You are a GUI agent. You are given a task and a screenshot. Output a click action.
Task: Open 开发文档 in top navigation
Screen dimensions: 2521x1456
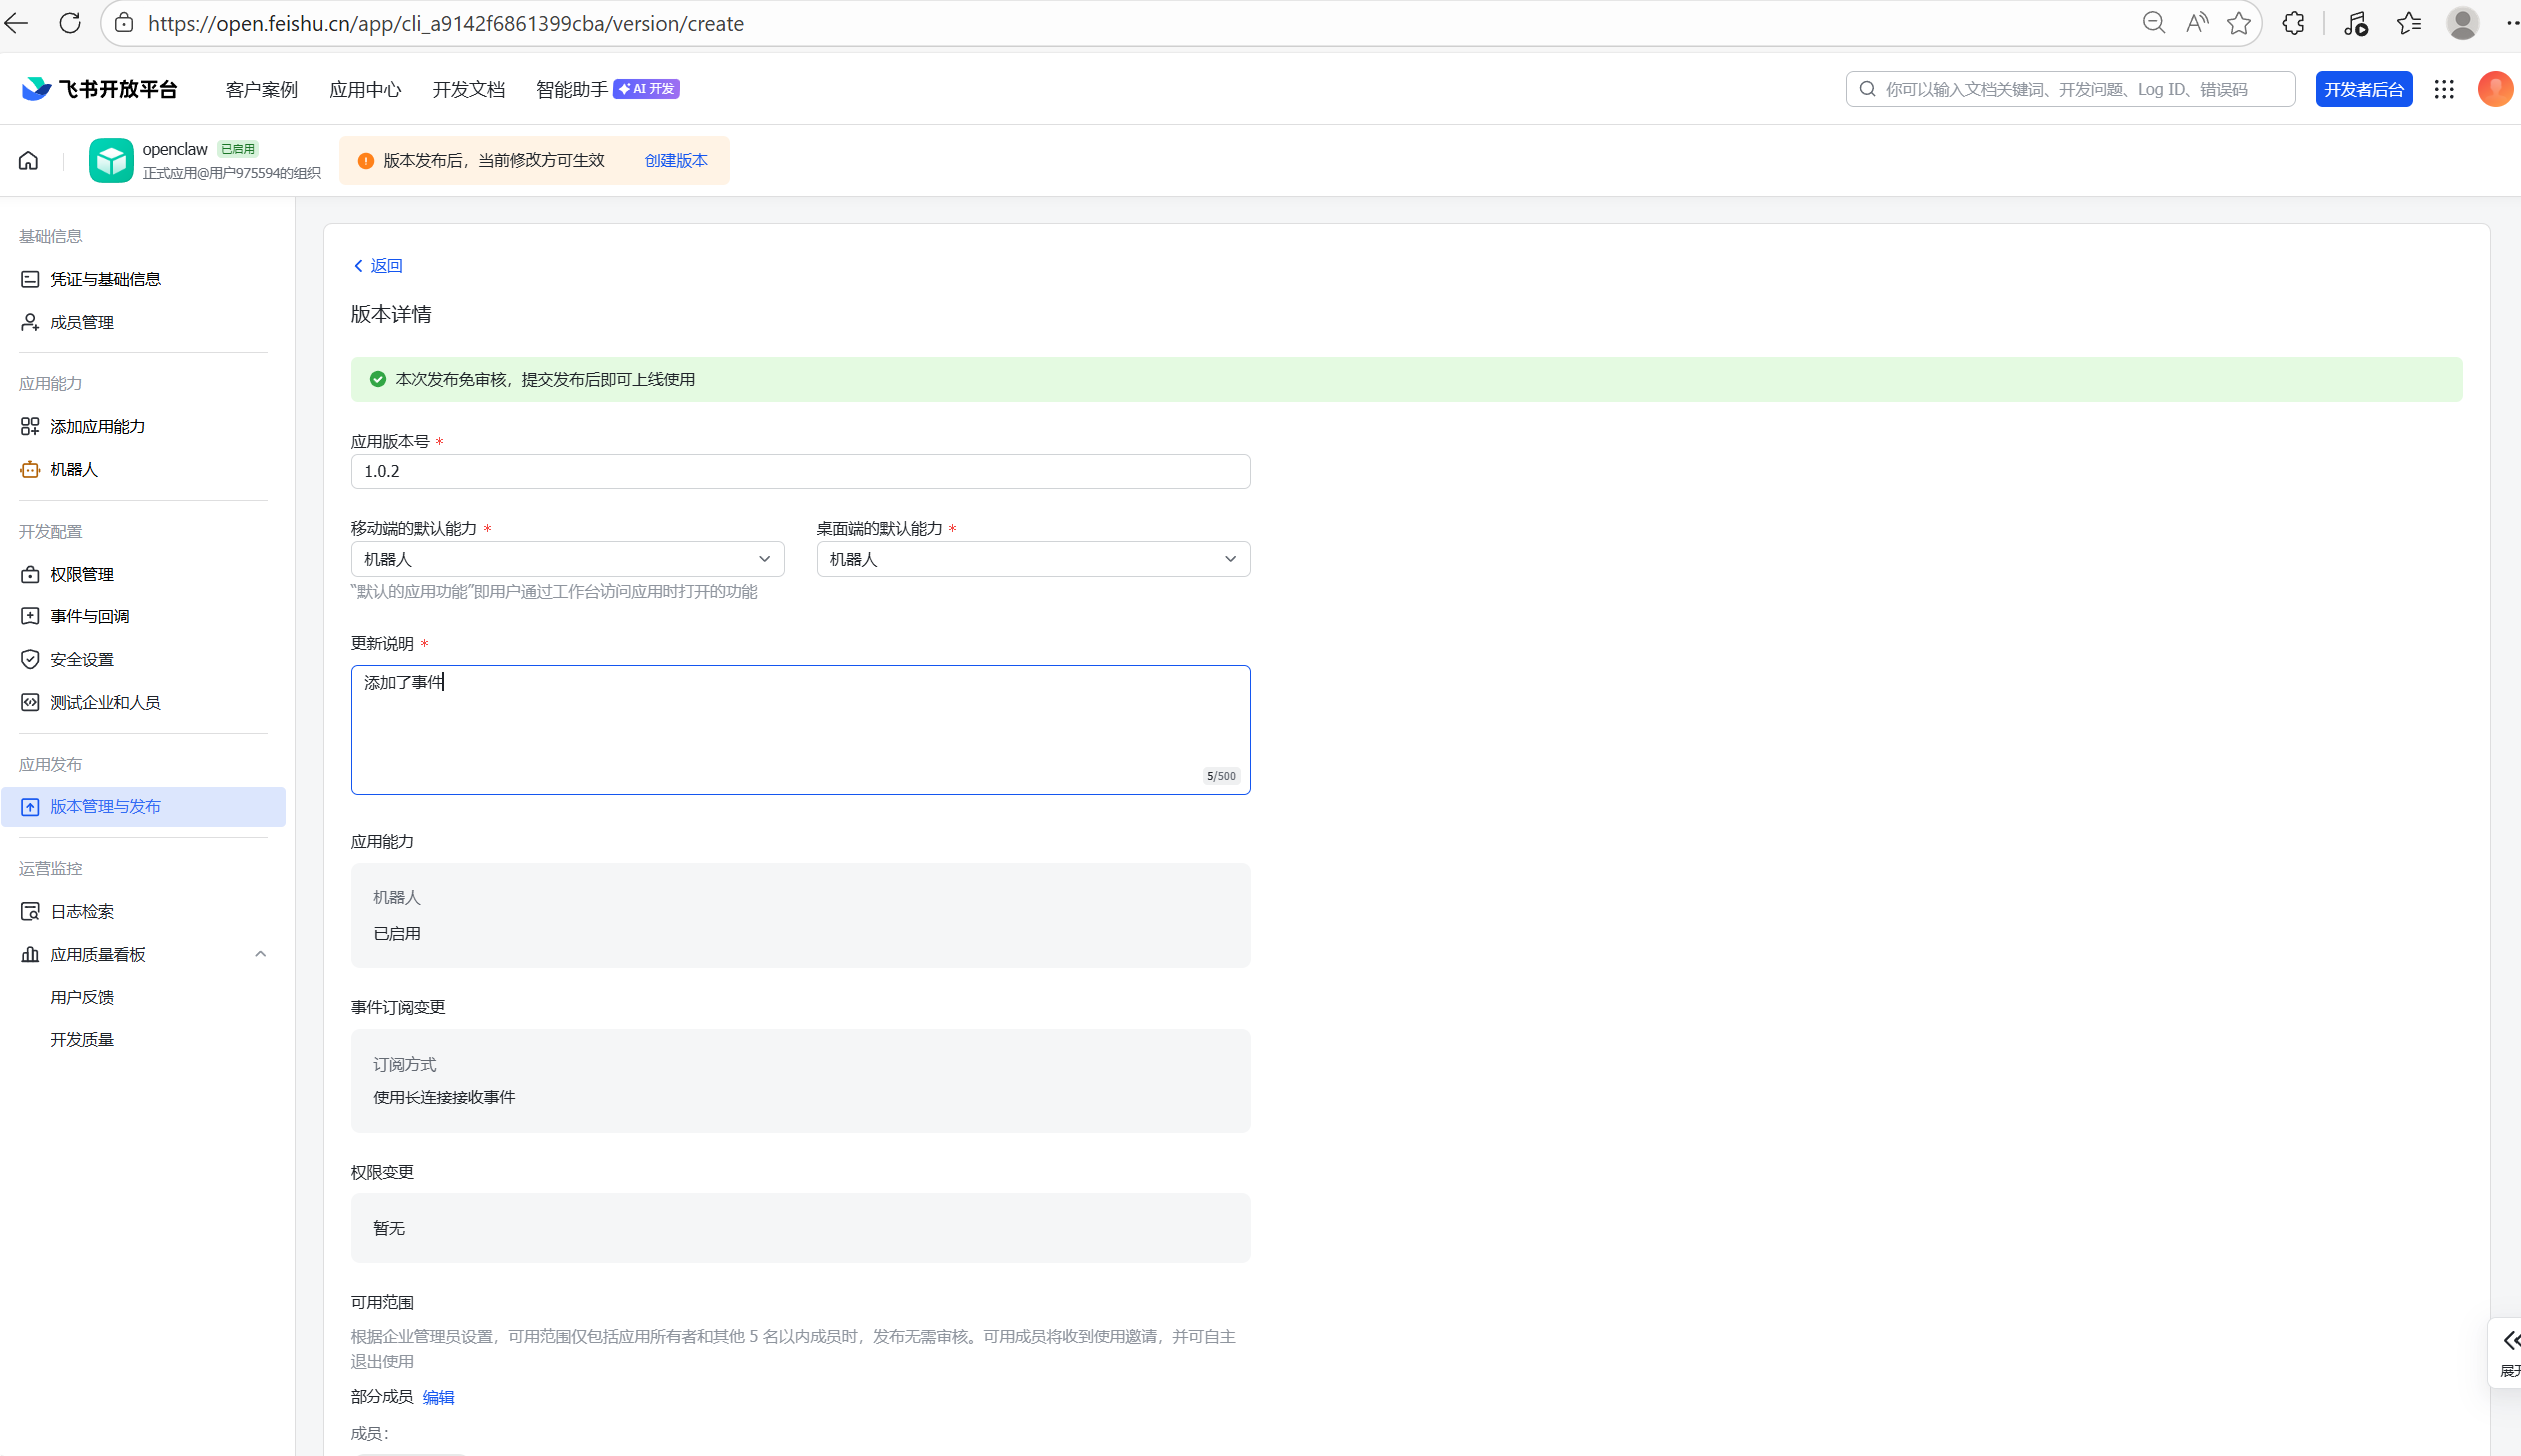(468, 89)
